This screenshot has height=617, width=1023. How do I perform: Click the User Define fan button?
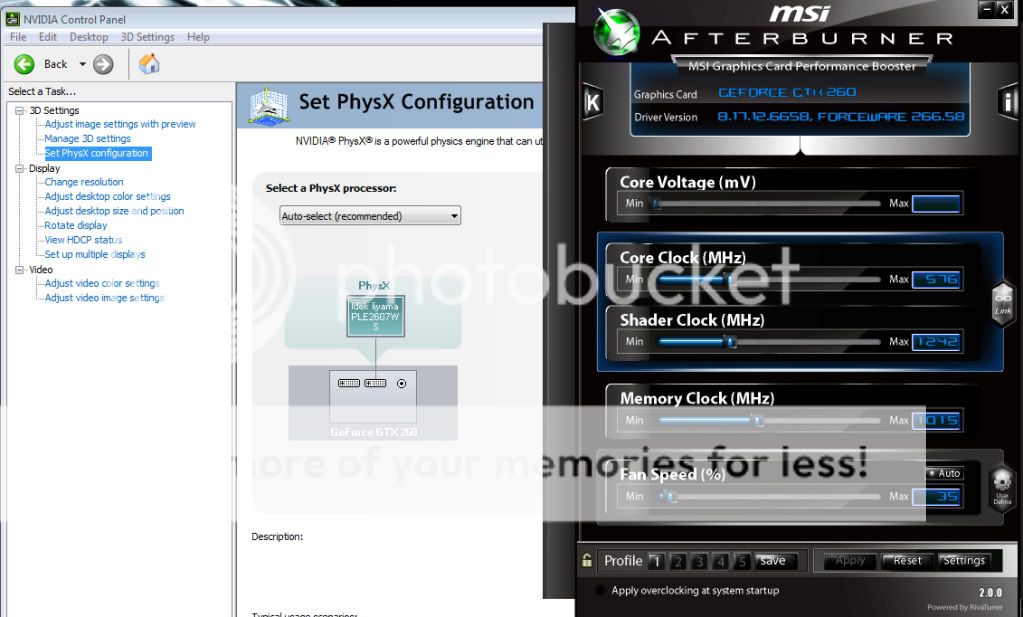click(1002, 488)
